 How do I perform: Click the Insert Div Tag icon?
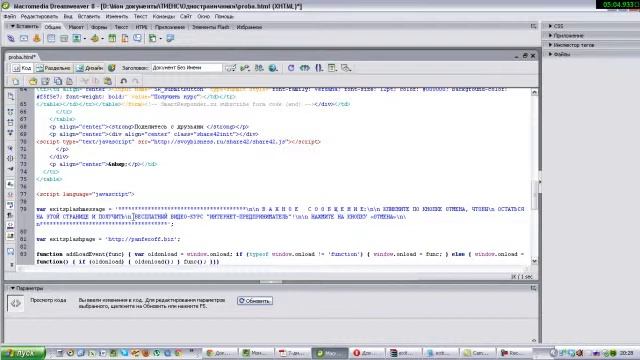[x=64, y=38]
